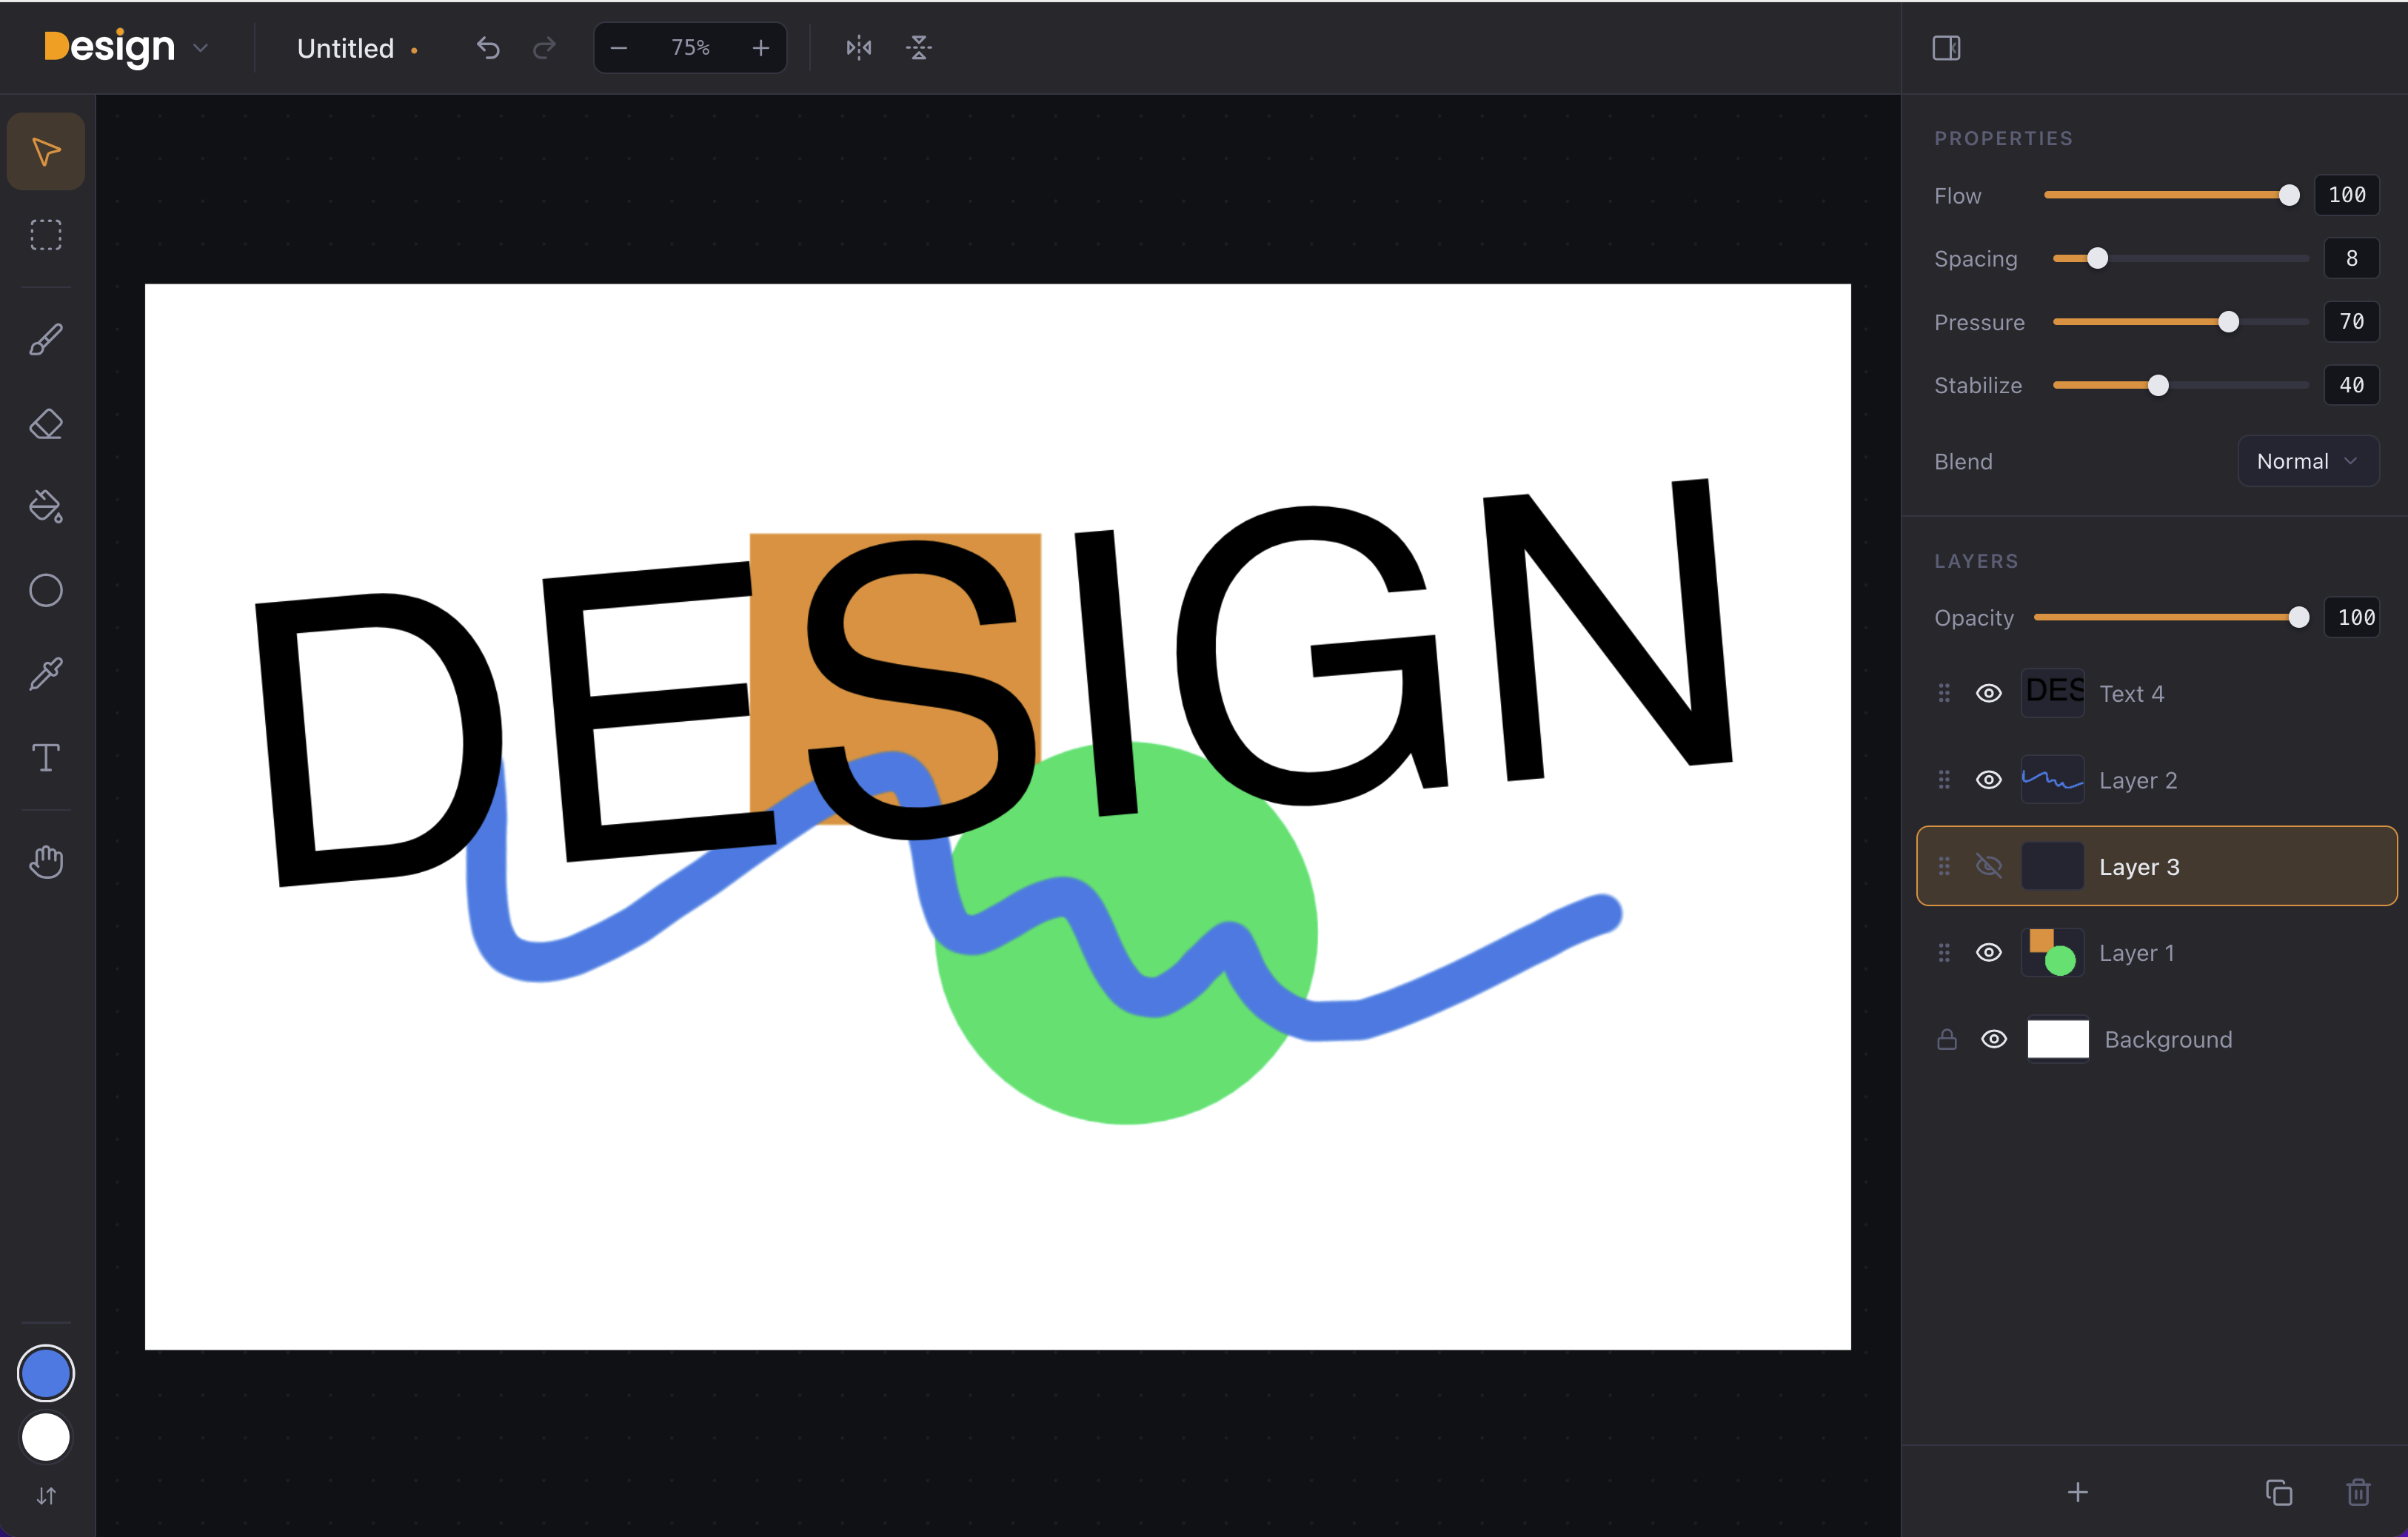The image size is (2408, 1537).
Task: Click the Text 4 layer thumbnail
Action: click(x=2053, y=693)
